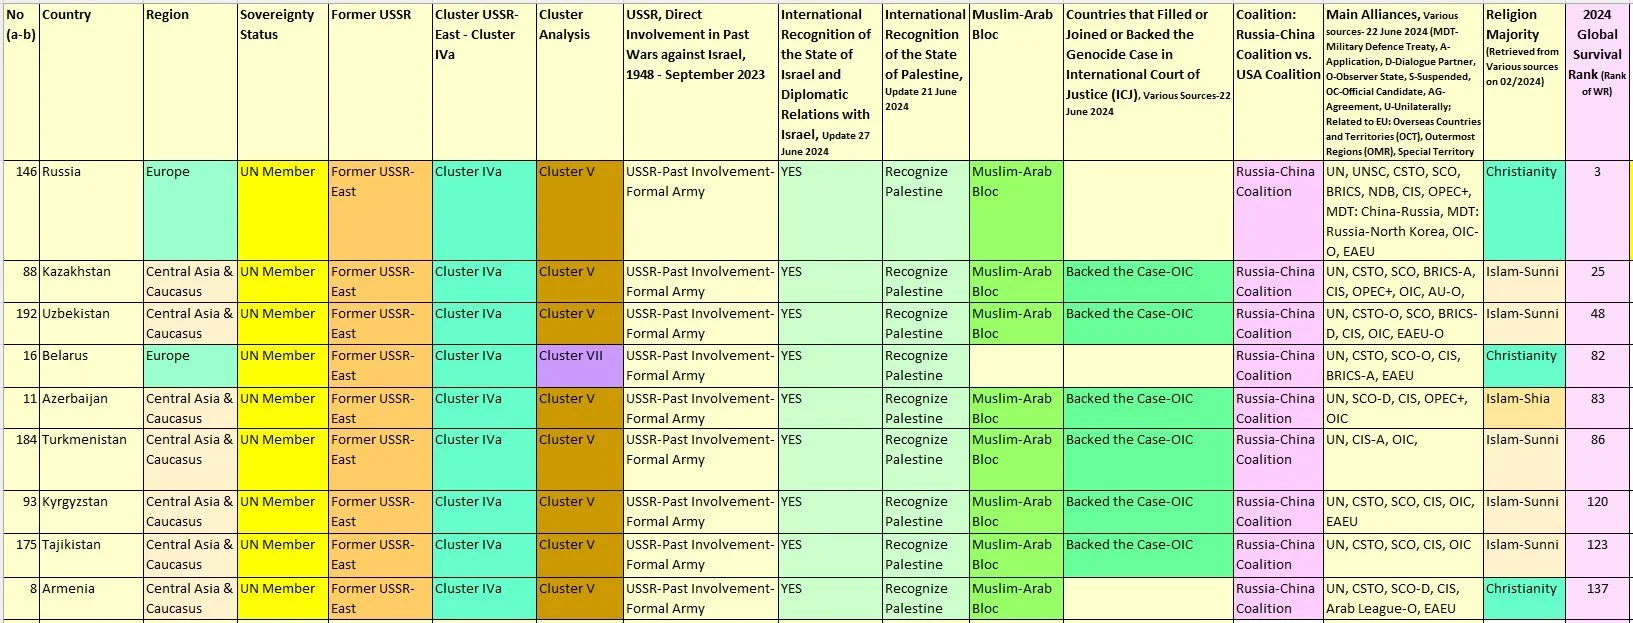This screenshot has height=623, width=1633.
Task: Click Armenia's 'Christianity' religion cell
Action: pyautogui.click(x=1524, y=598)
